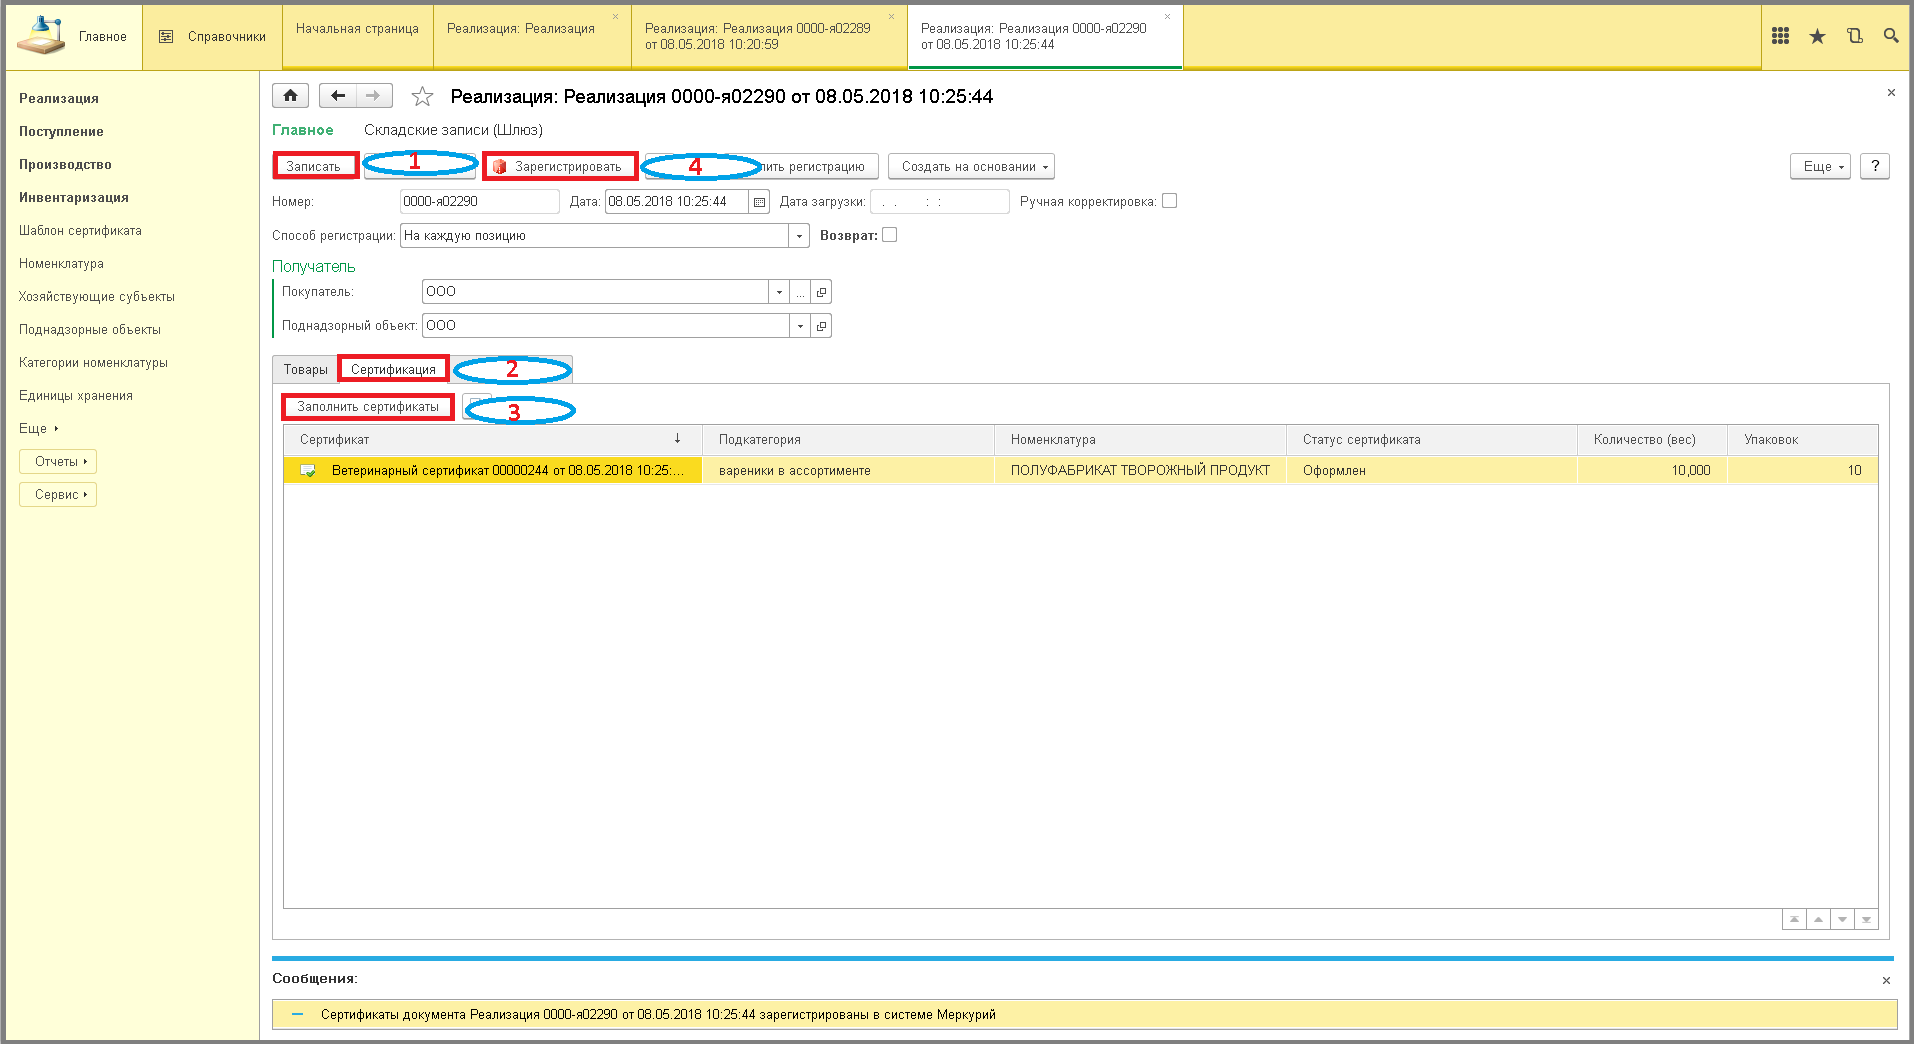Add page to favorites with star icon

[422, 97]
